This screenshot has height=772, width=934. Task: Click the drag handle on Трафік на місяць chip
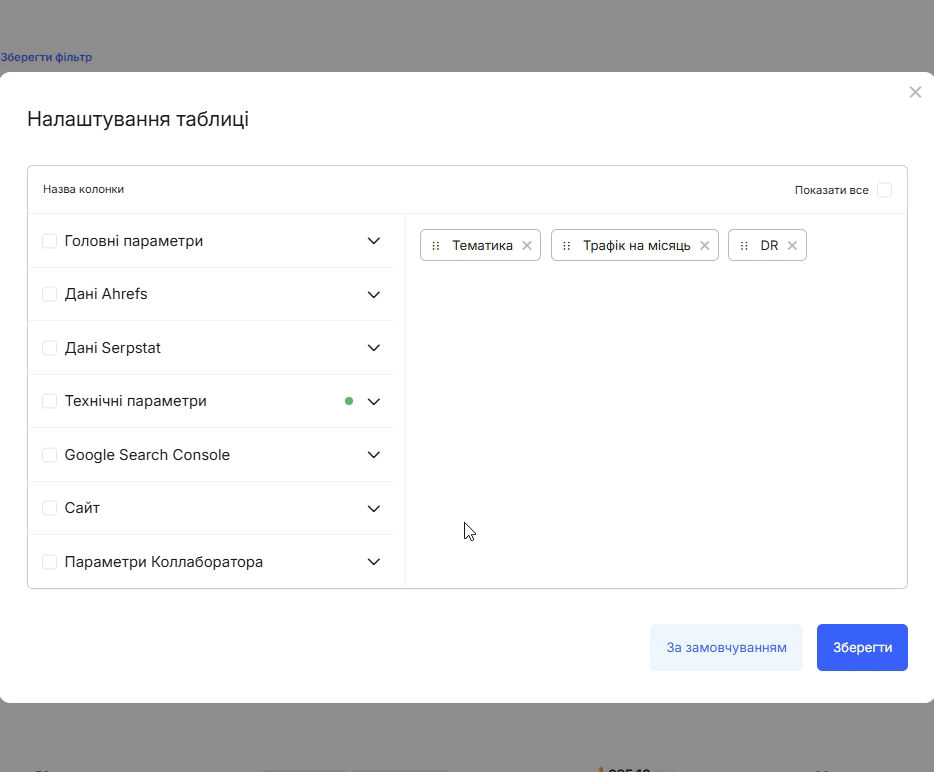point(566,245)
